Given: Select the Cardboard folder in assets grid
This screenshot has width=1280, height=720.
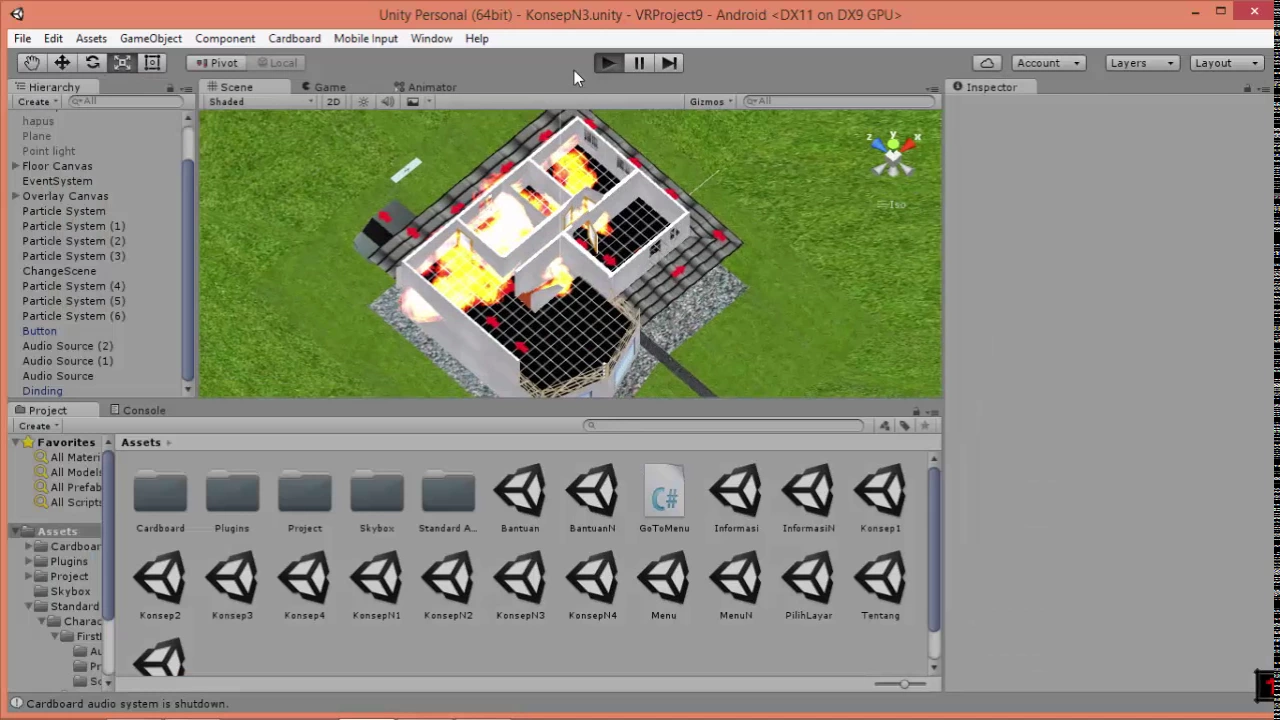Looking at the screenshot, I should [x=160, y=498].
